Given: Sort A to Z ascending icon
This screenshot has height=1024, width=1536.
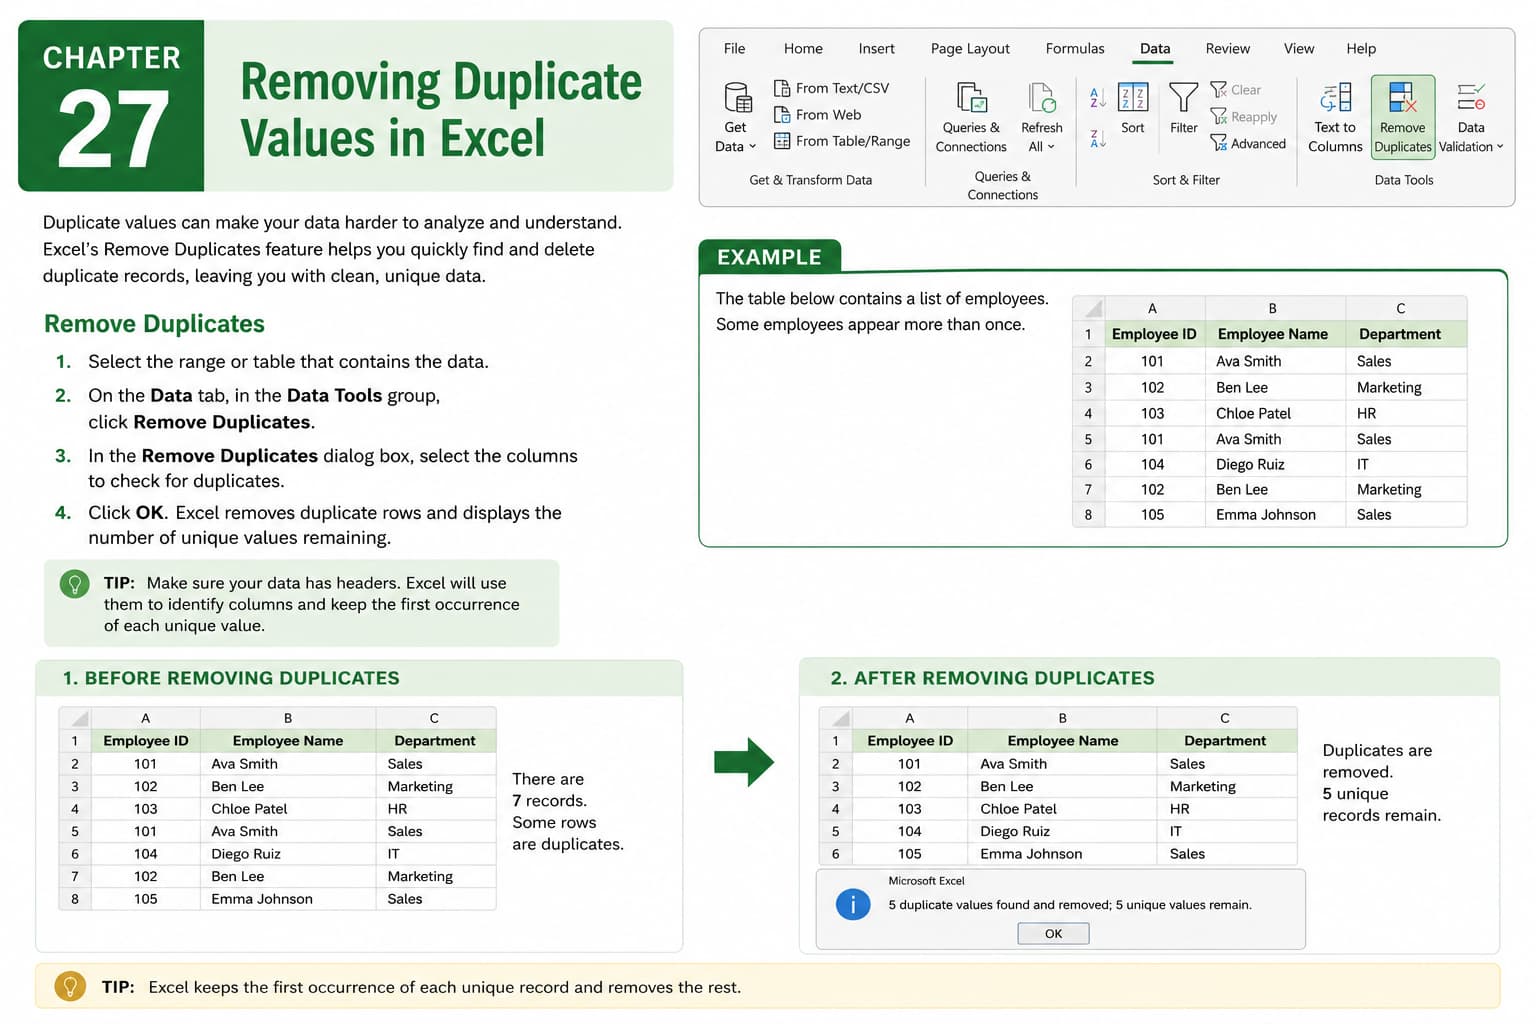Looking at the screenshot, I should pos(1097,97).
